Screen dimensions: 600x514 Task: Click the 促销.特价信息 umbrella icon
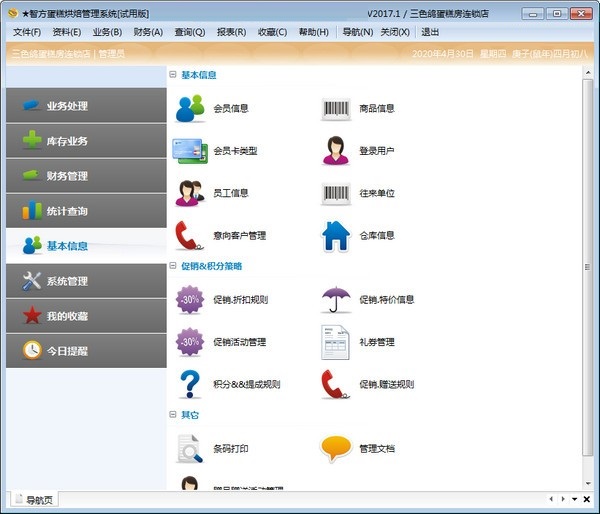coord(336,299)
